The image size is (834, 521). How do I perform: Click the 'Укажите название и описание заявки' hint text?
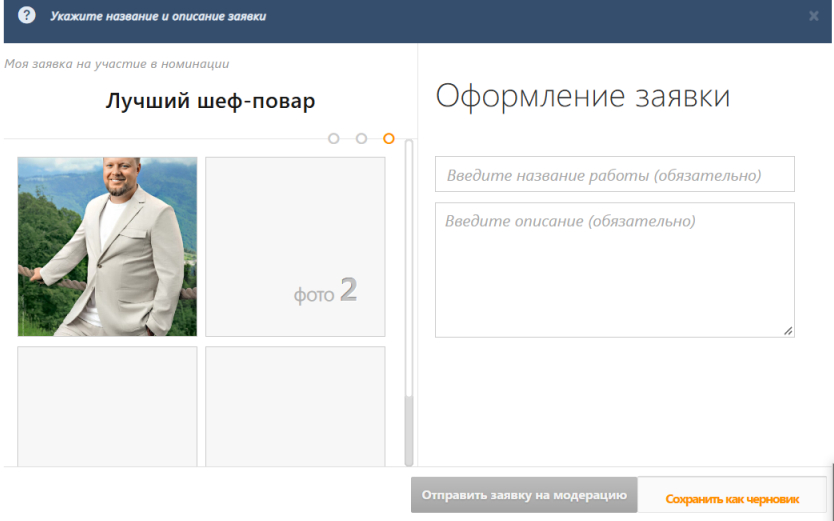click(158, 16)
